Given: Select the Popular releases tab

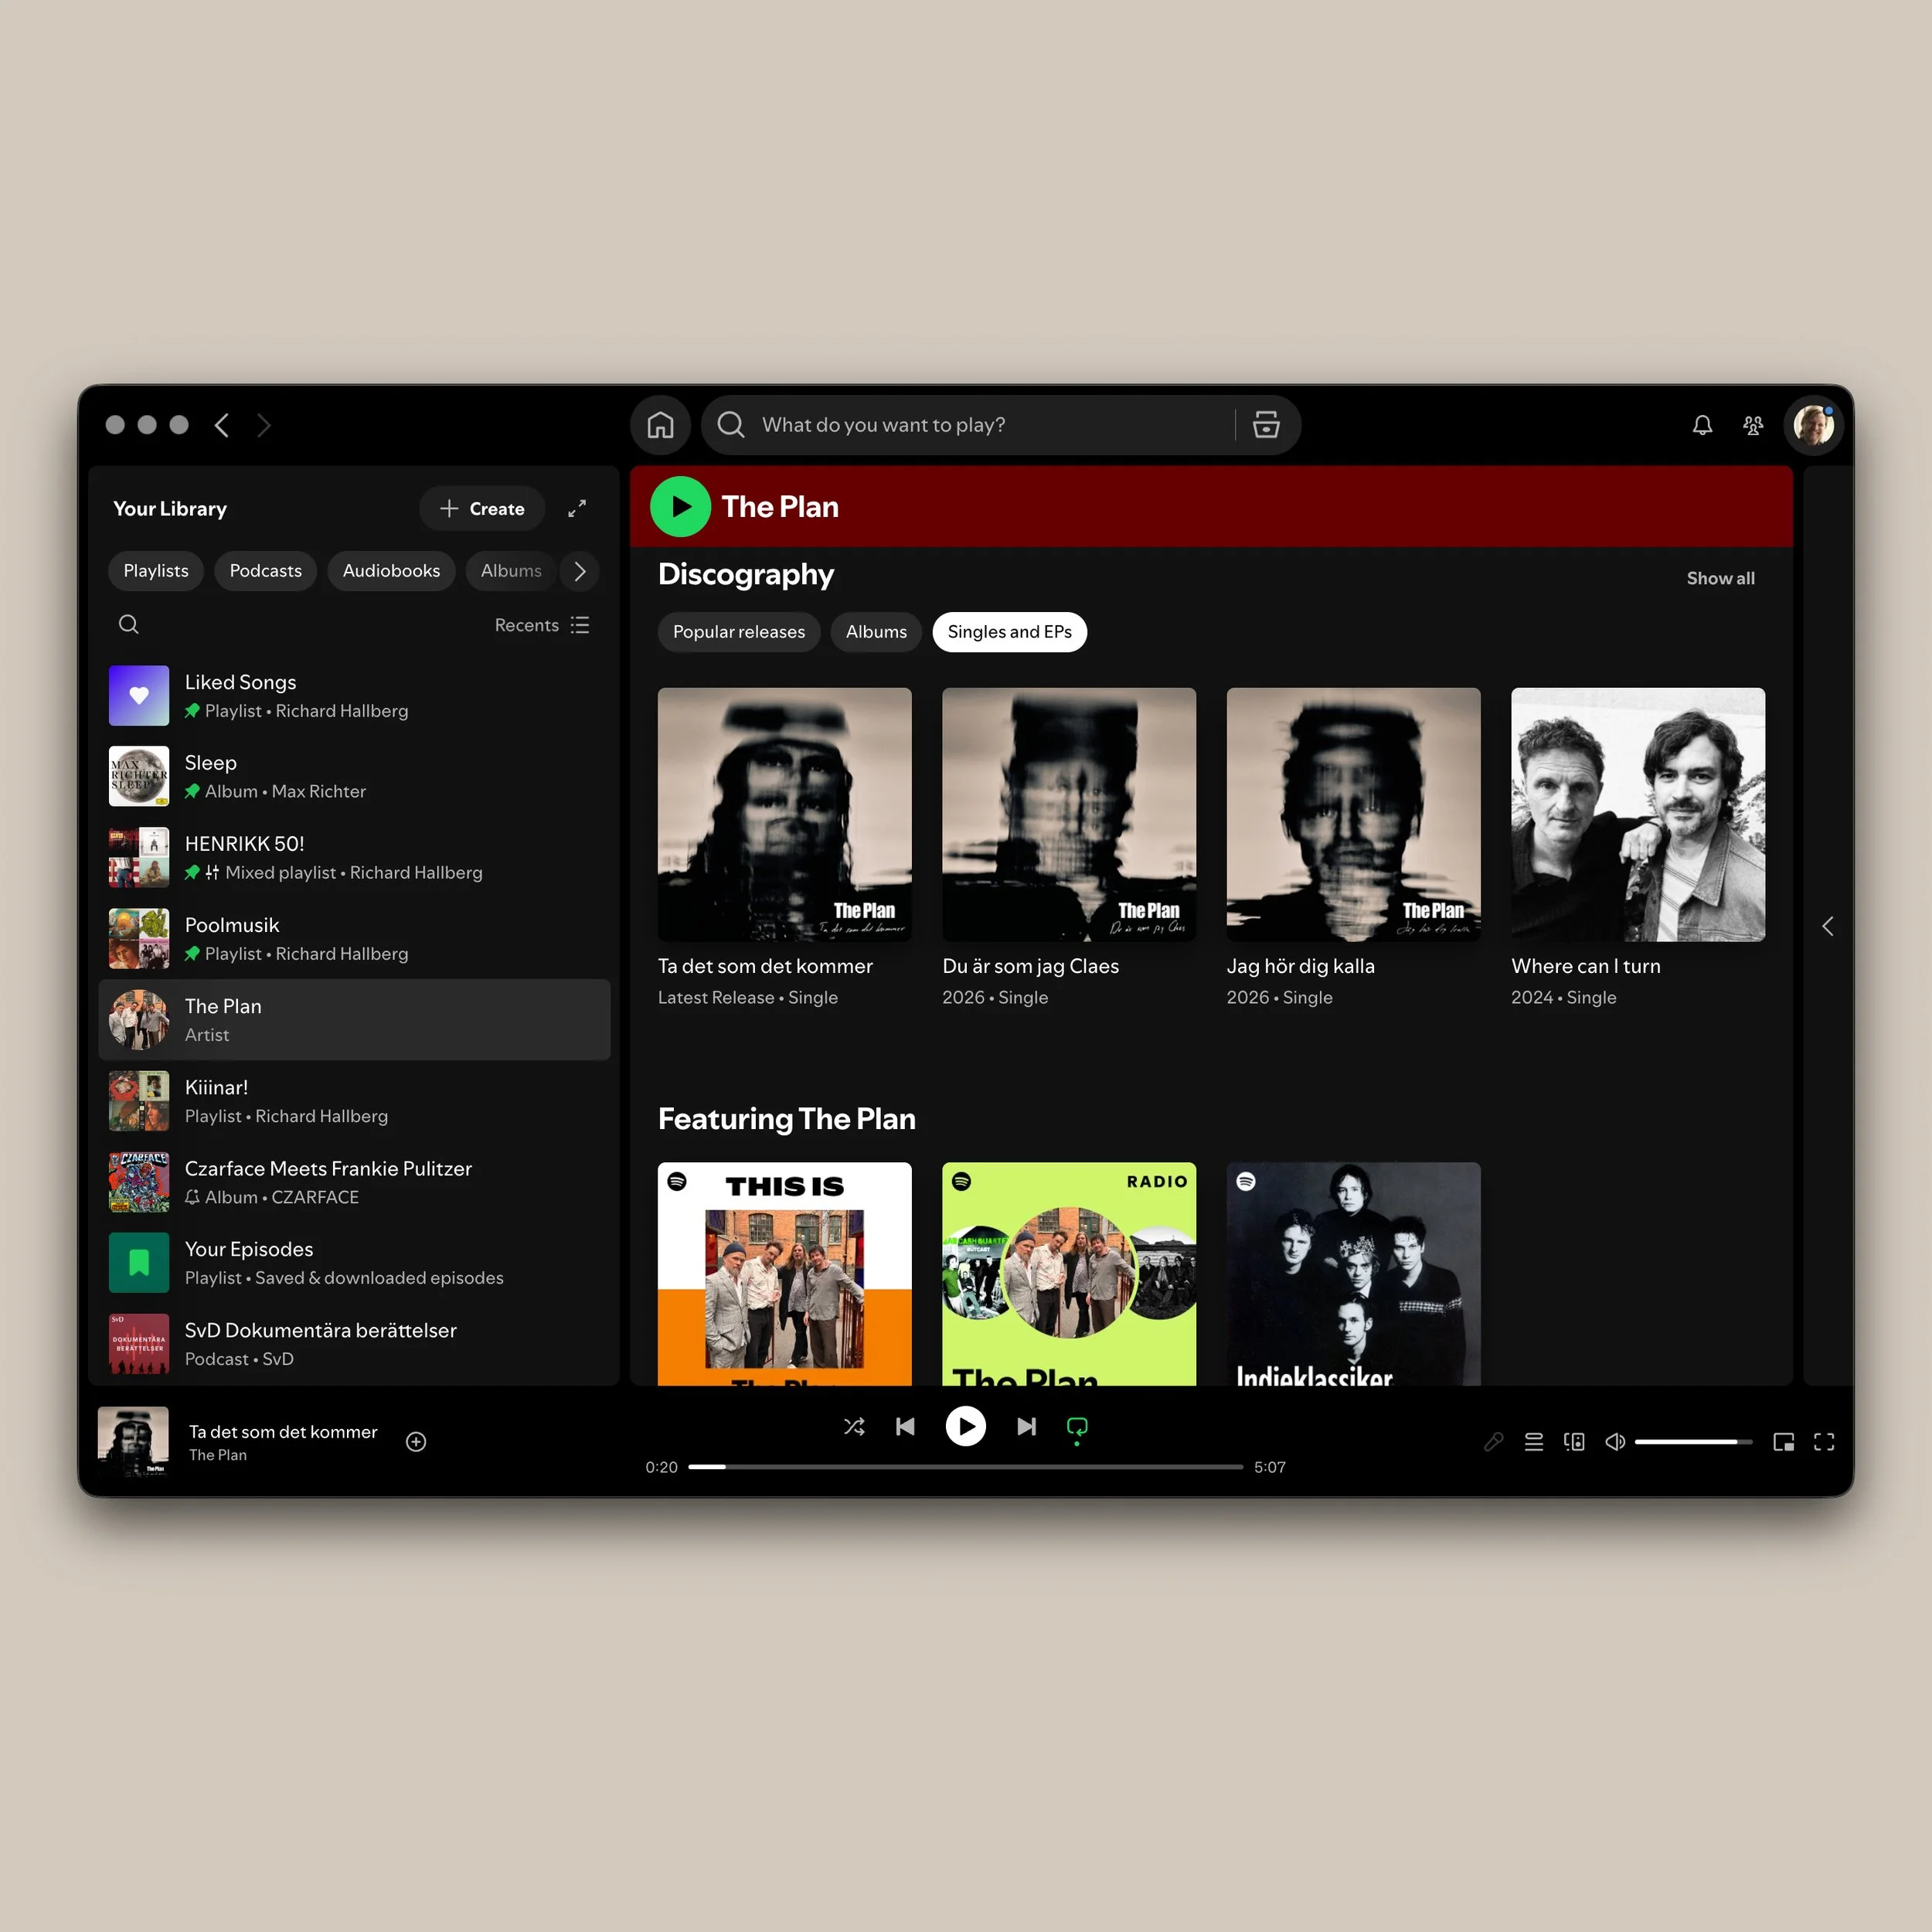Looking at the screenshot, I should (738, 632).
